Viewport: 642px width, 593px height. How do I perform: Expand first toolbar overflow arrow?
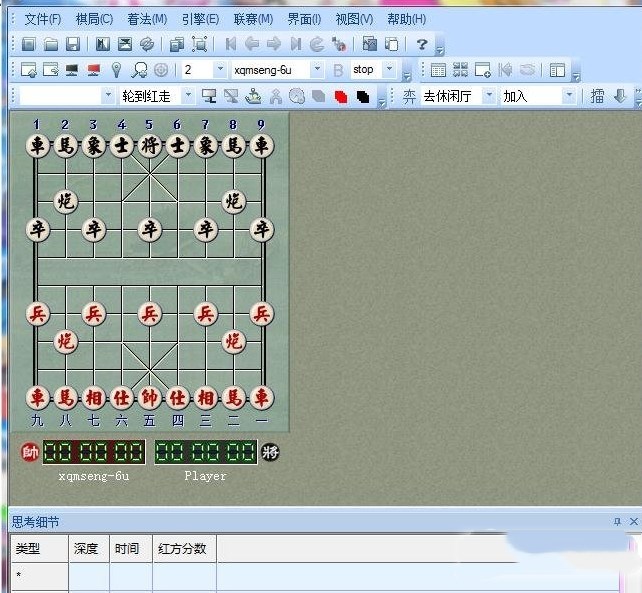(x=440, y=50)
